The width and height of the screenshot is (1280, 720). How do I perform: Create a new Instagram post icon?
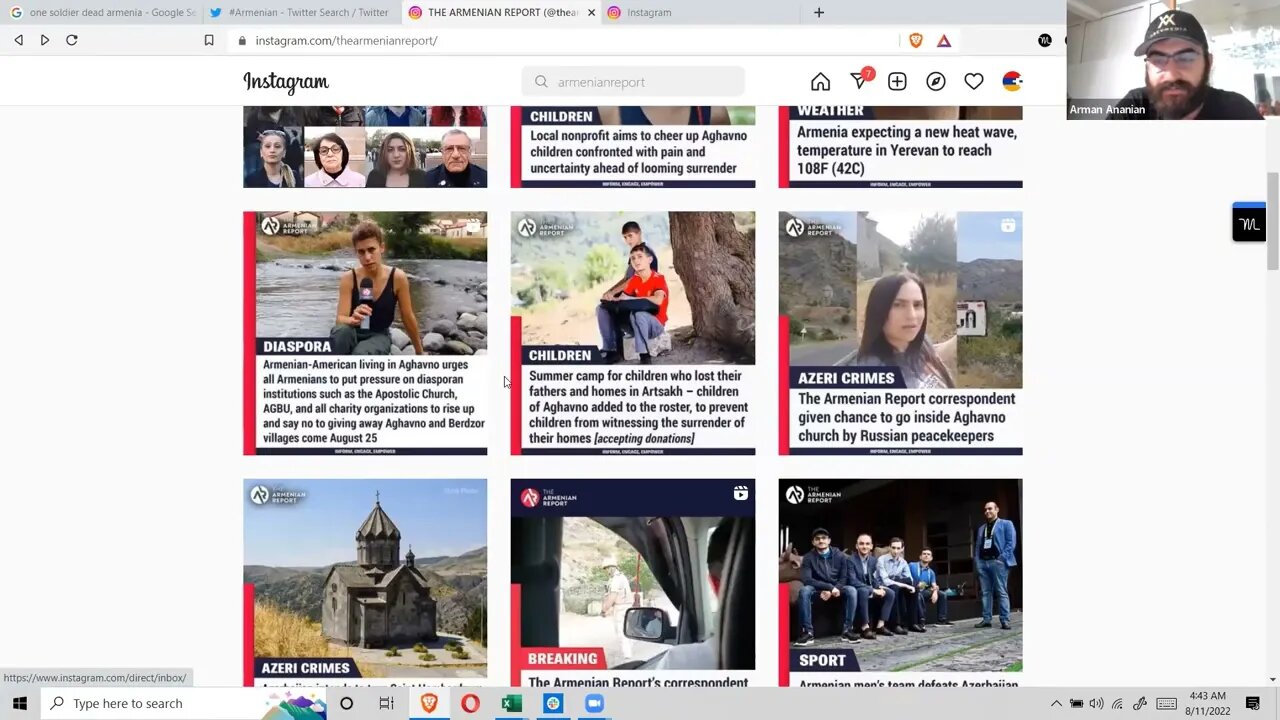(897, 82)
